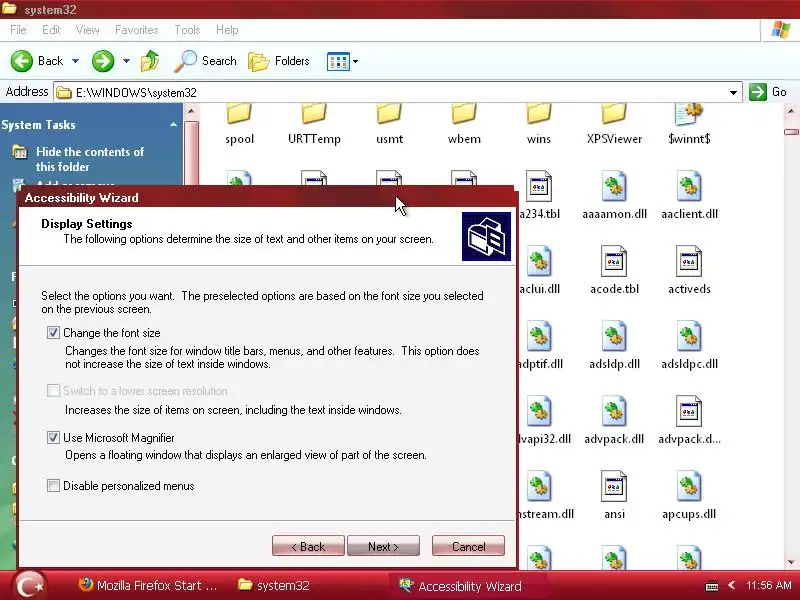Select the spool folder
This screenshot has width=800, height=600.
tap(239, 124)
